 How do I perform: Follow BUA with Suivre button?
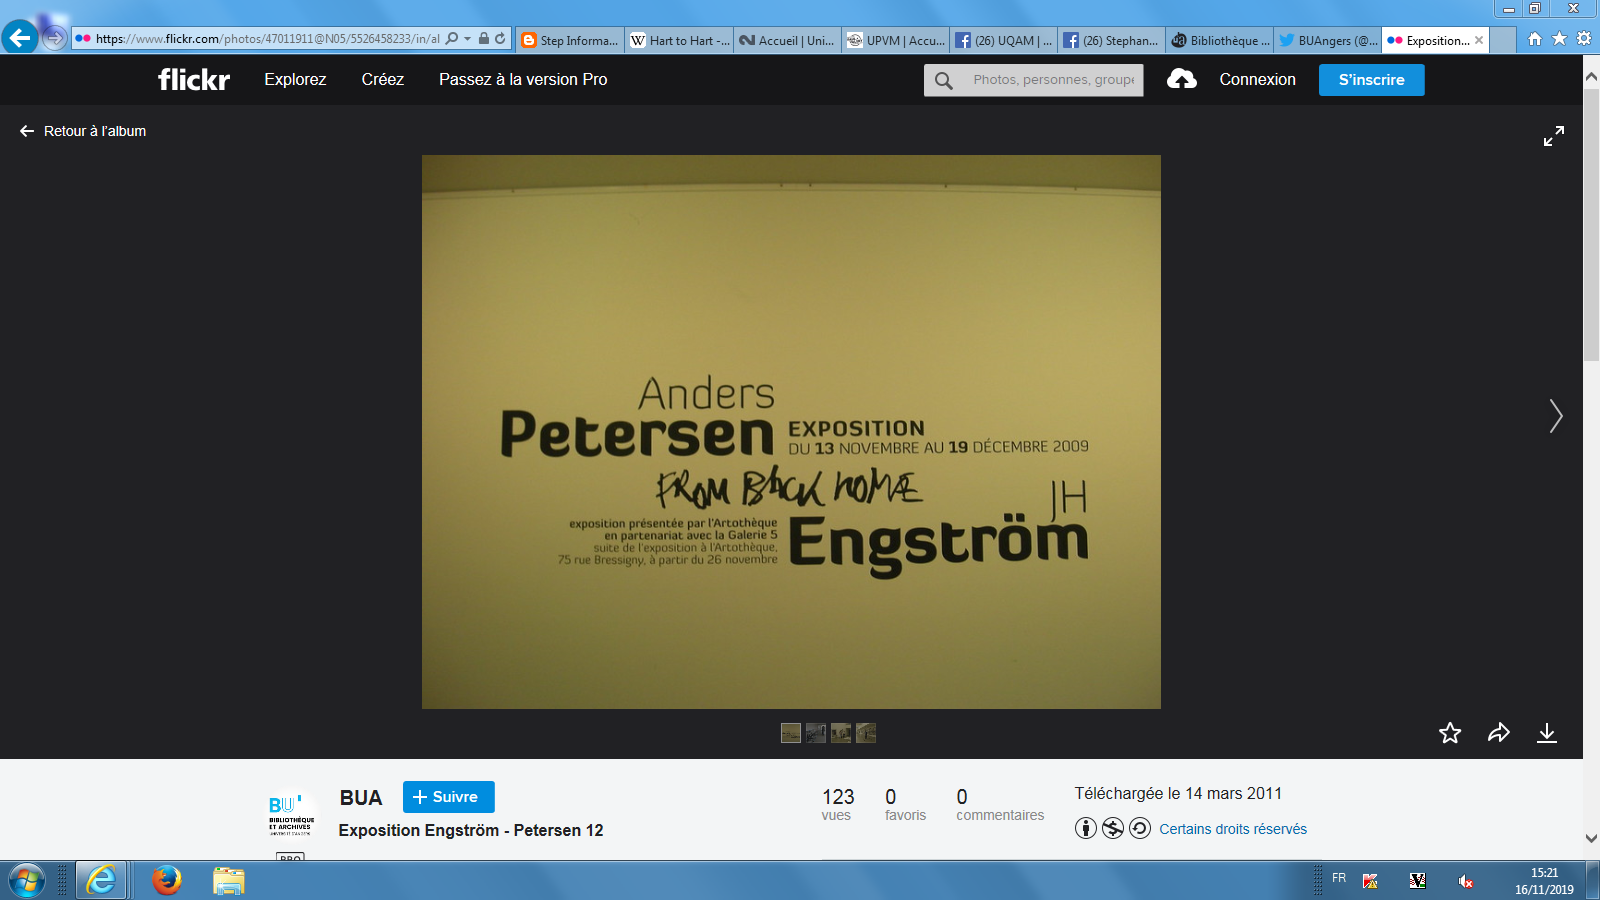click(x=448, y=797)
